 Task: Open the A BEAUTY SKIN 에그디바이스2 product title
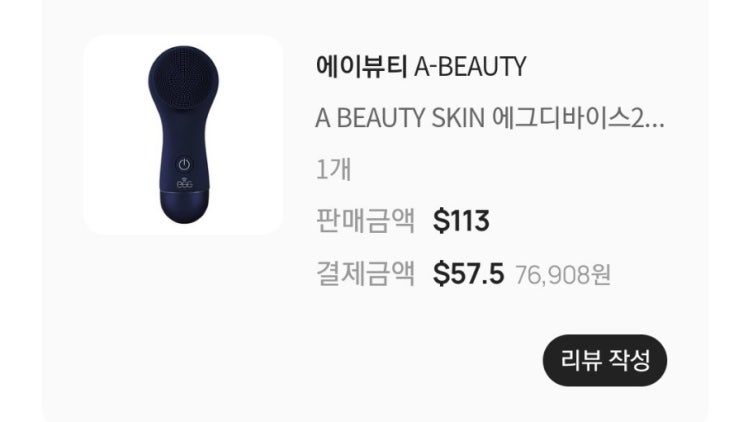tap(490, 118)
